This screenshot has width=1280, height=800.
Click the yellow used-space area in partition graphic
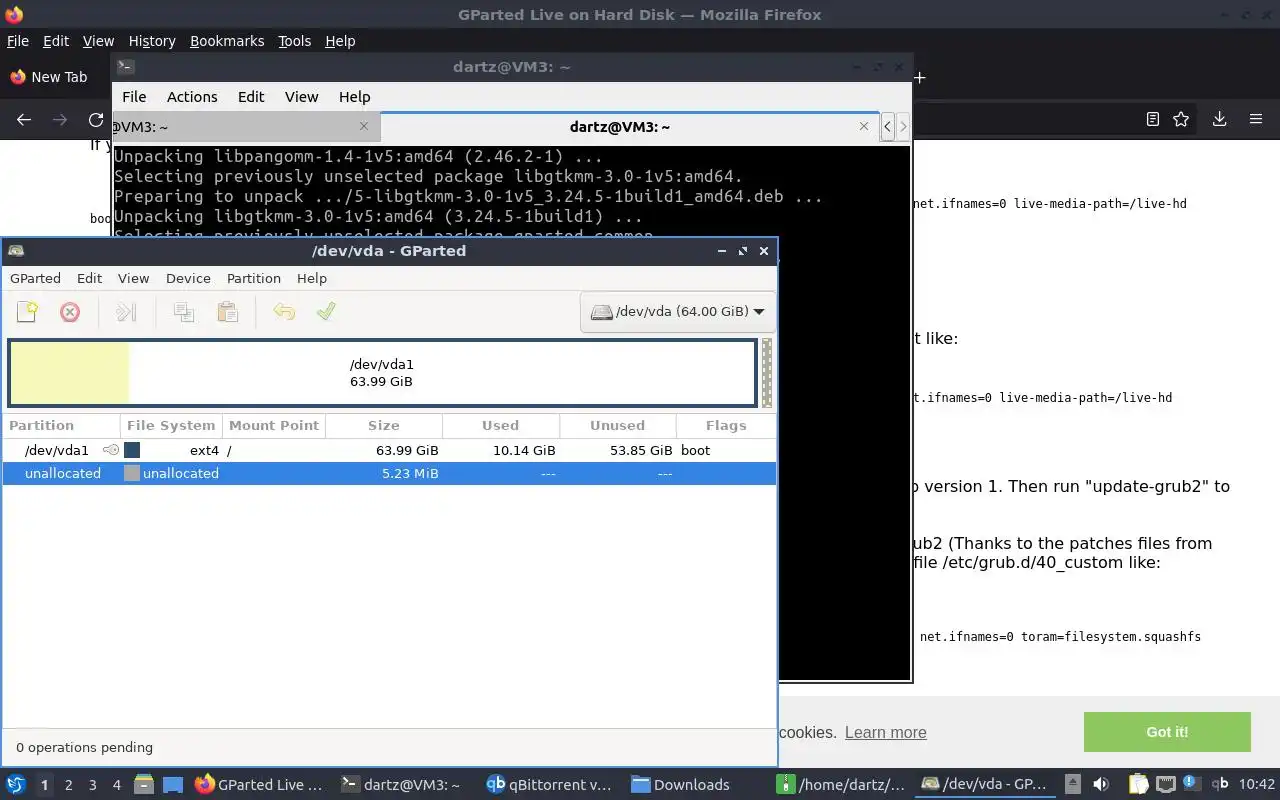(x=70, y=373)
